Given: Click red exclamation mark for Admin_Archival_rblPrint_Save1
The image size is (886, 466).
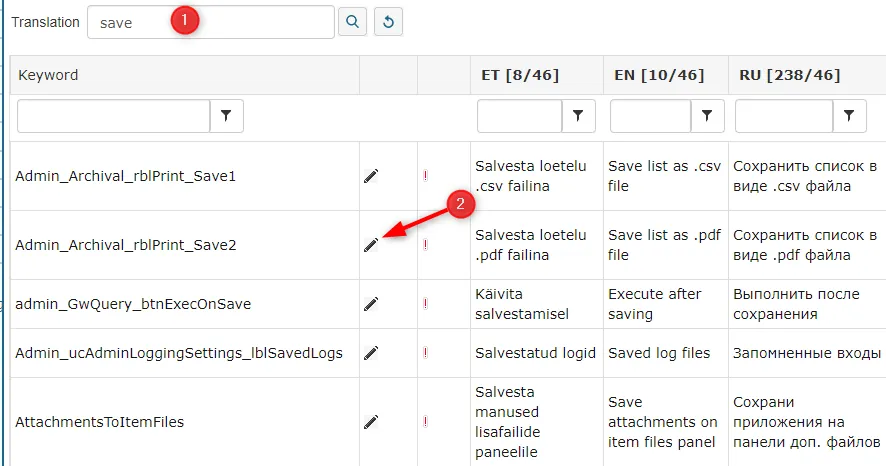Looking at the screenshot, I should tap(425, 176).
